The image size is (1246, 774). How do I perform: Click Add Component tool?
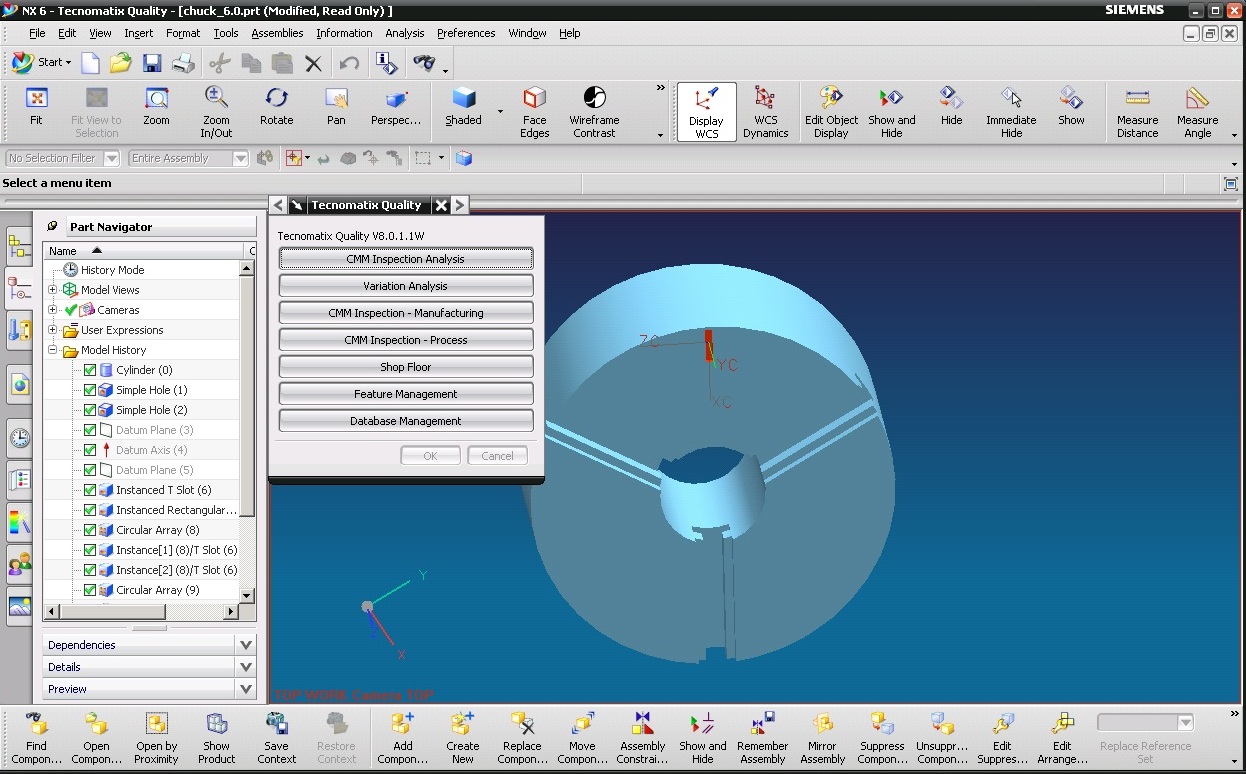402,738
